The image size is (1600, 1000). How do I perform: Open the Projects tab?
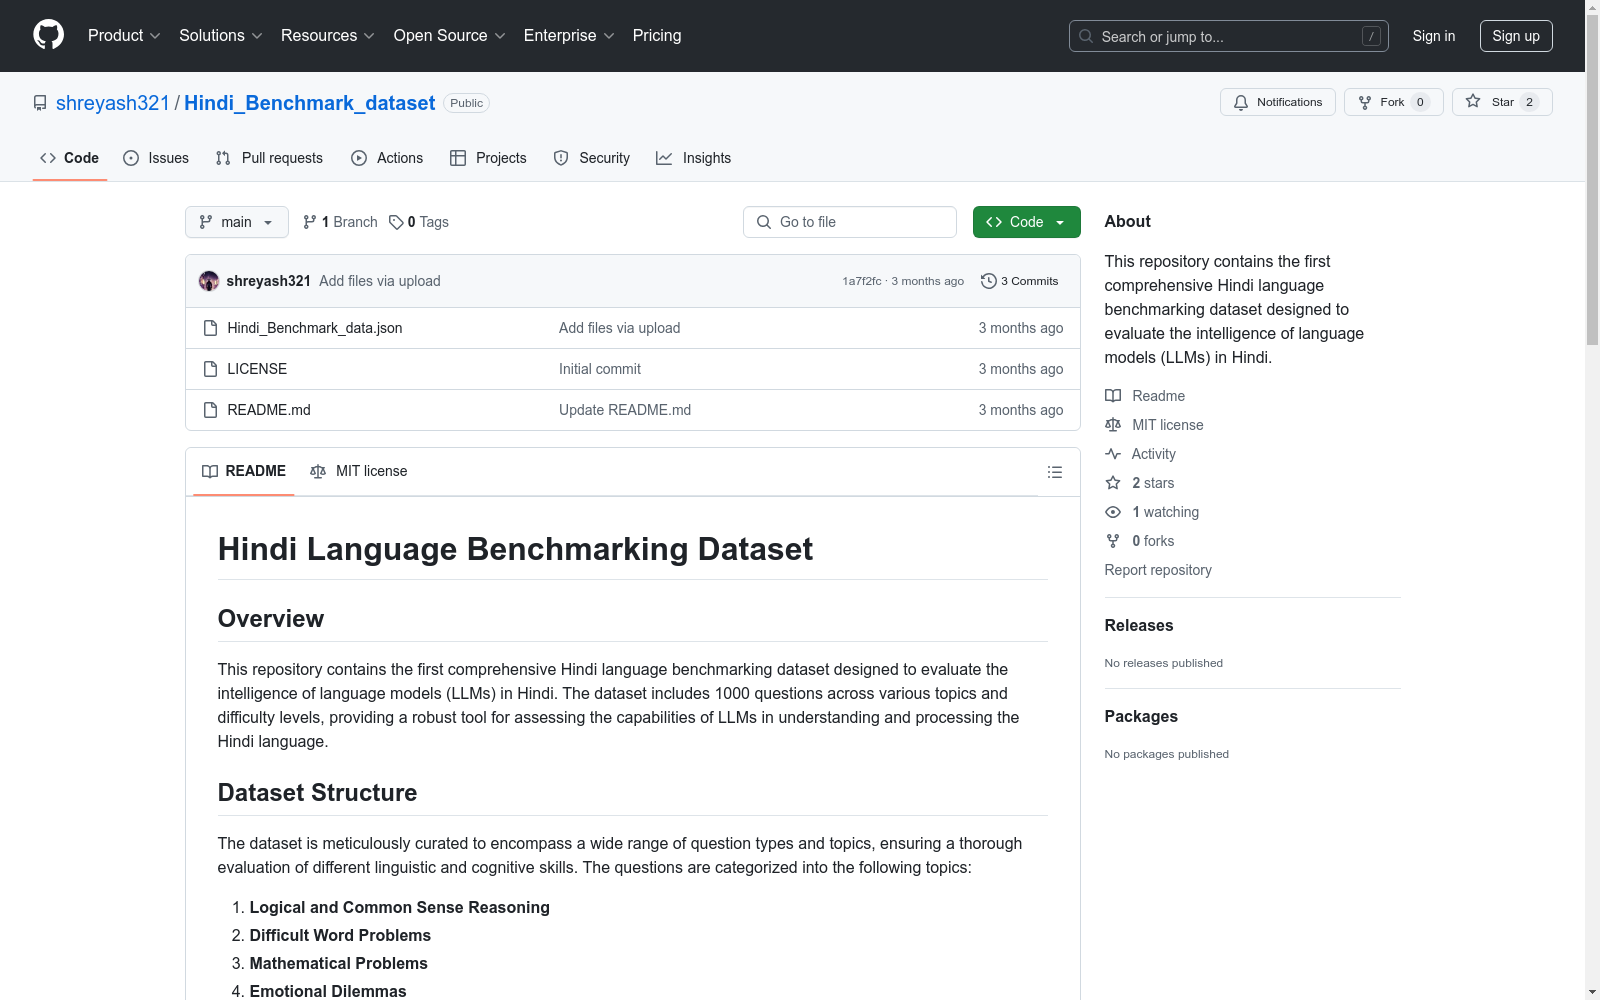click(488, 158)
